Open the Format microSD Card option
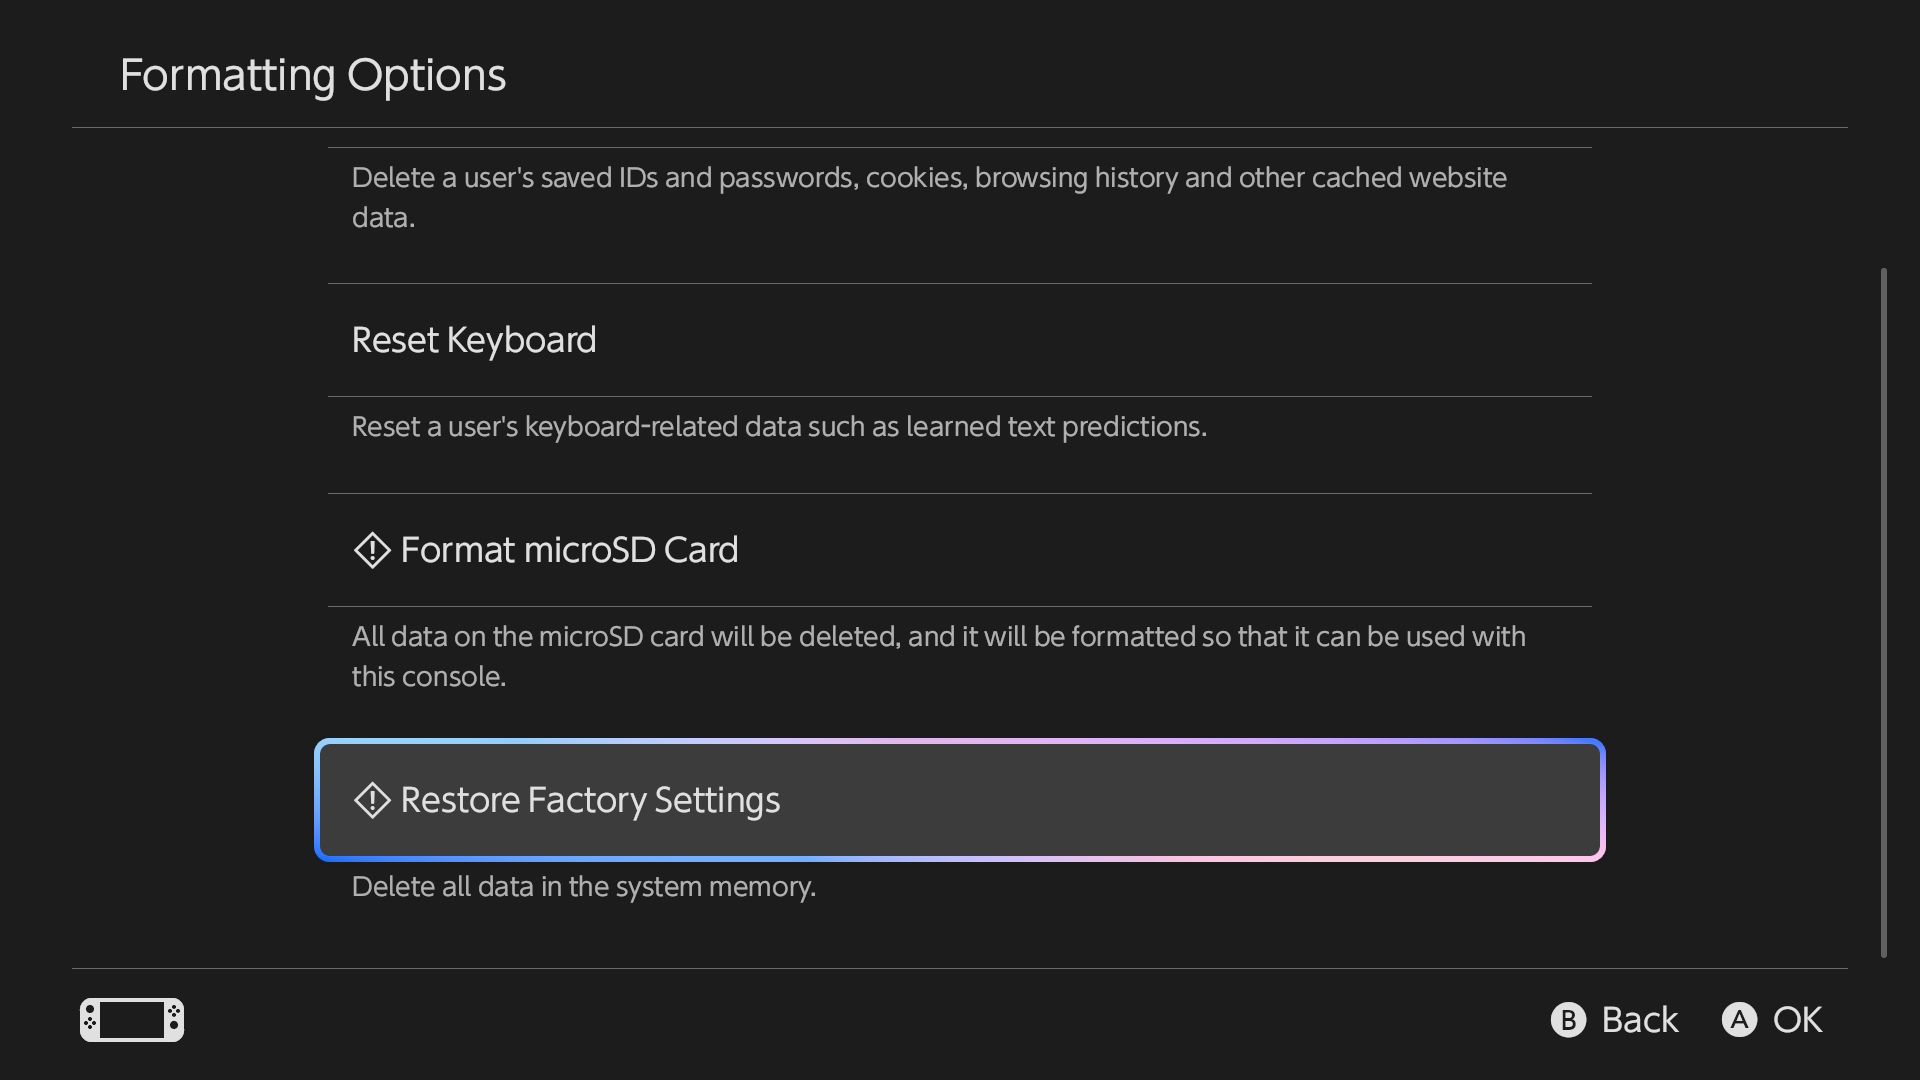1920x1080 pixels. tap(568, 550)
